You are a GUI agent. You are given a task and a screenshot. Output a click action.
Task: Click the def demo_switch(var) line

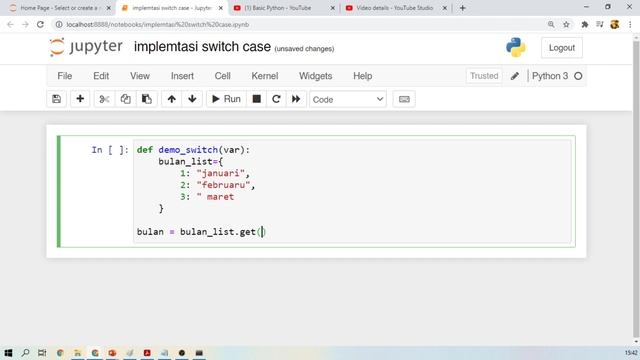coord(193,150)
